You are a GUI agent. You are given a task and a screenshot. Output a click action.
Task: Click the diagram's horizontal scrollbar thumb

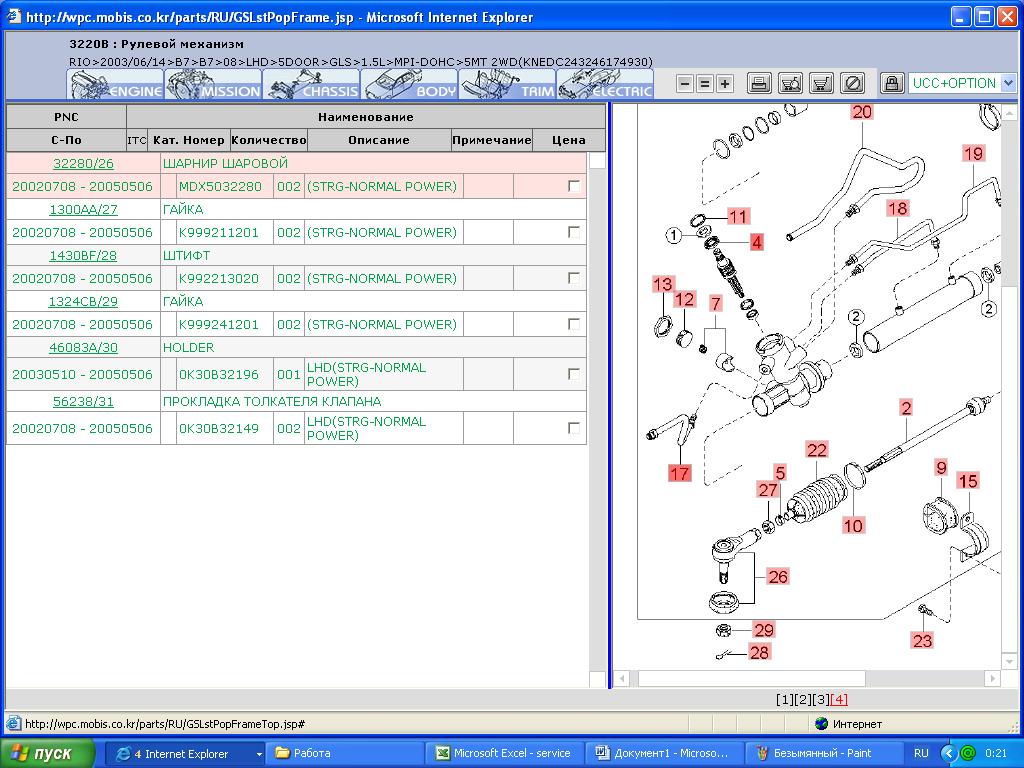[x=750, y=679]
